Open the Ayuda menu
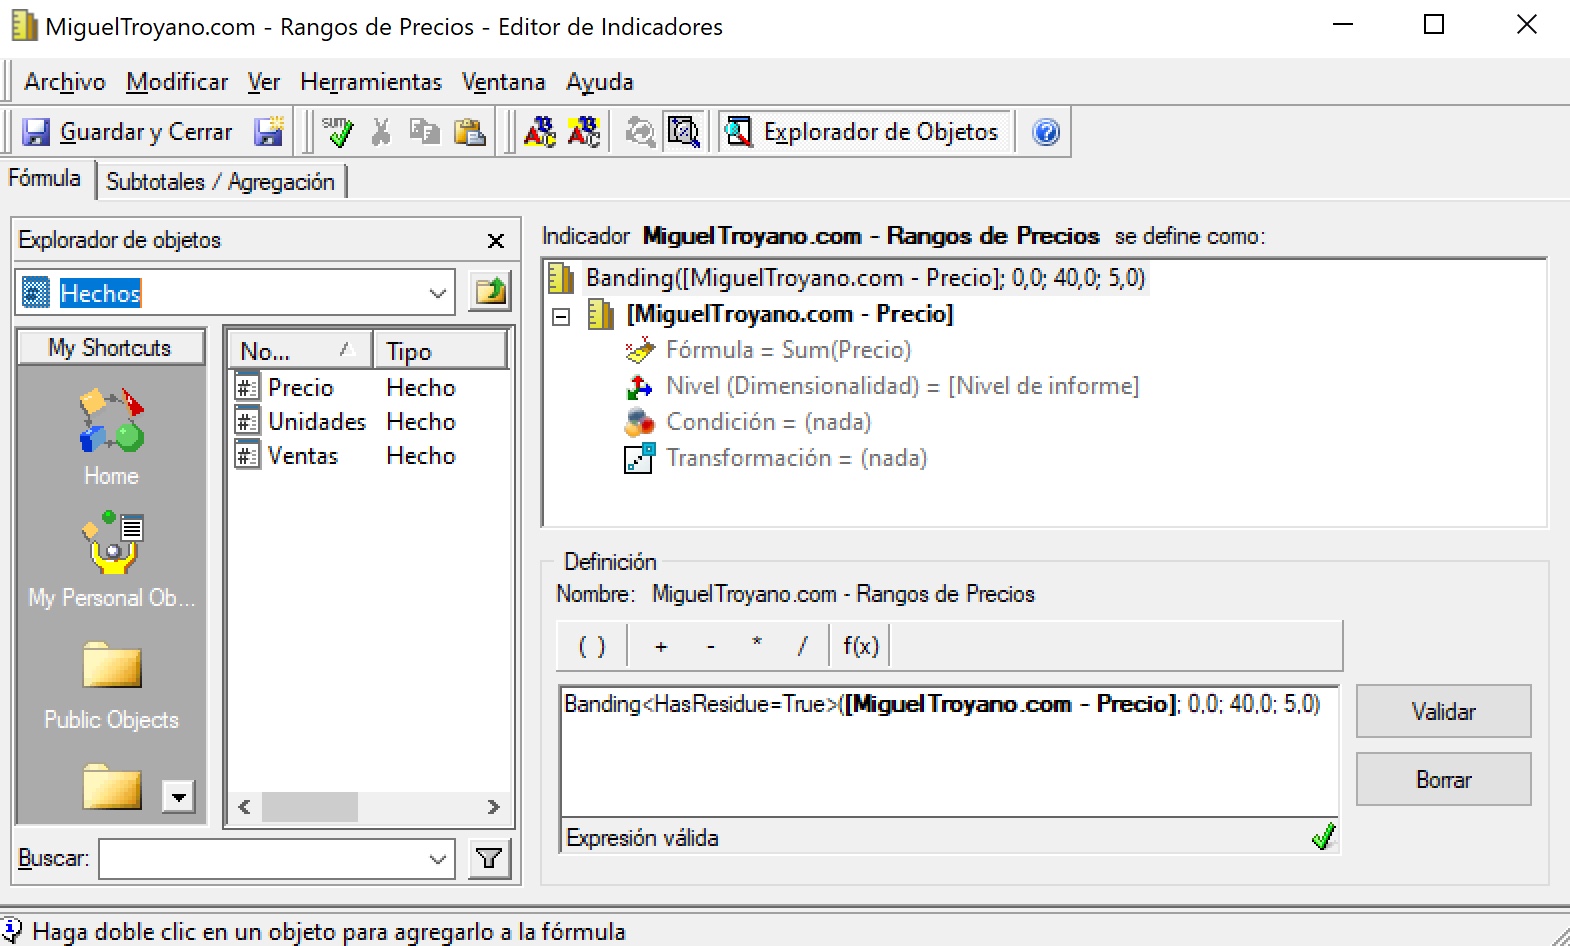 600,82
